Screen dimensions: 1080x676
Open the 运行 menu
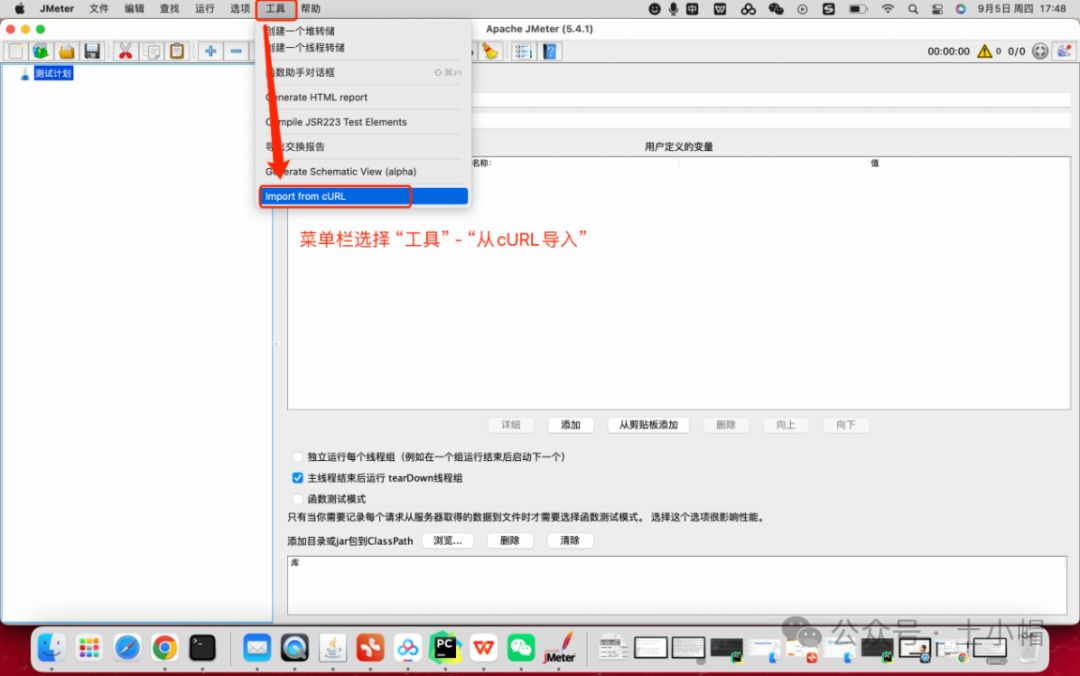205,9
